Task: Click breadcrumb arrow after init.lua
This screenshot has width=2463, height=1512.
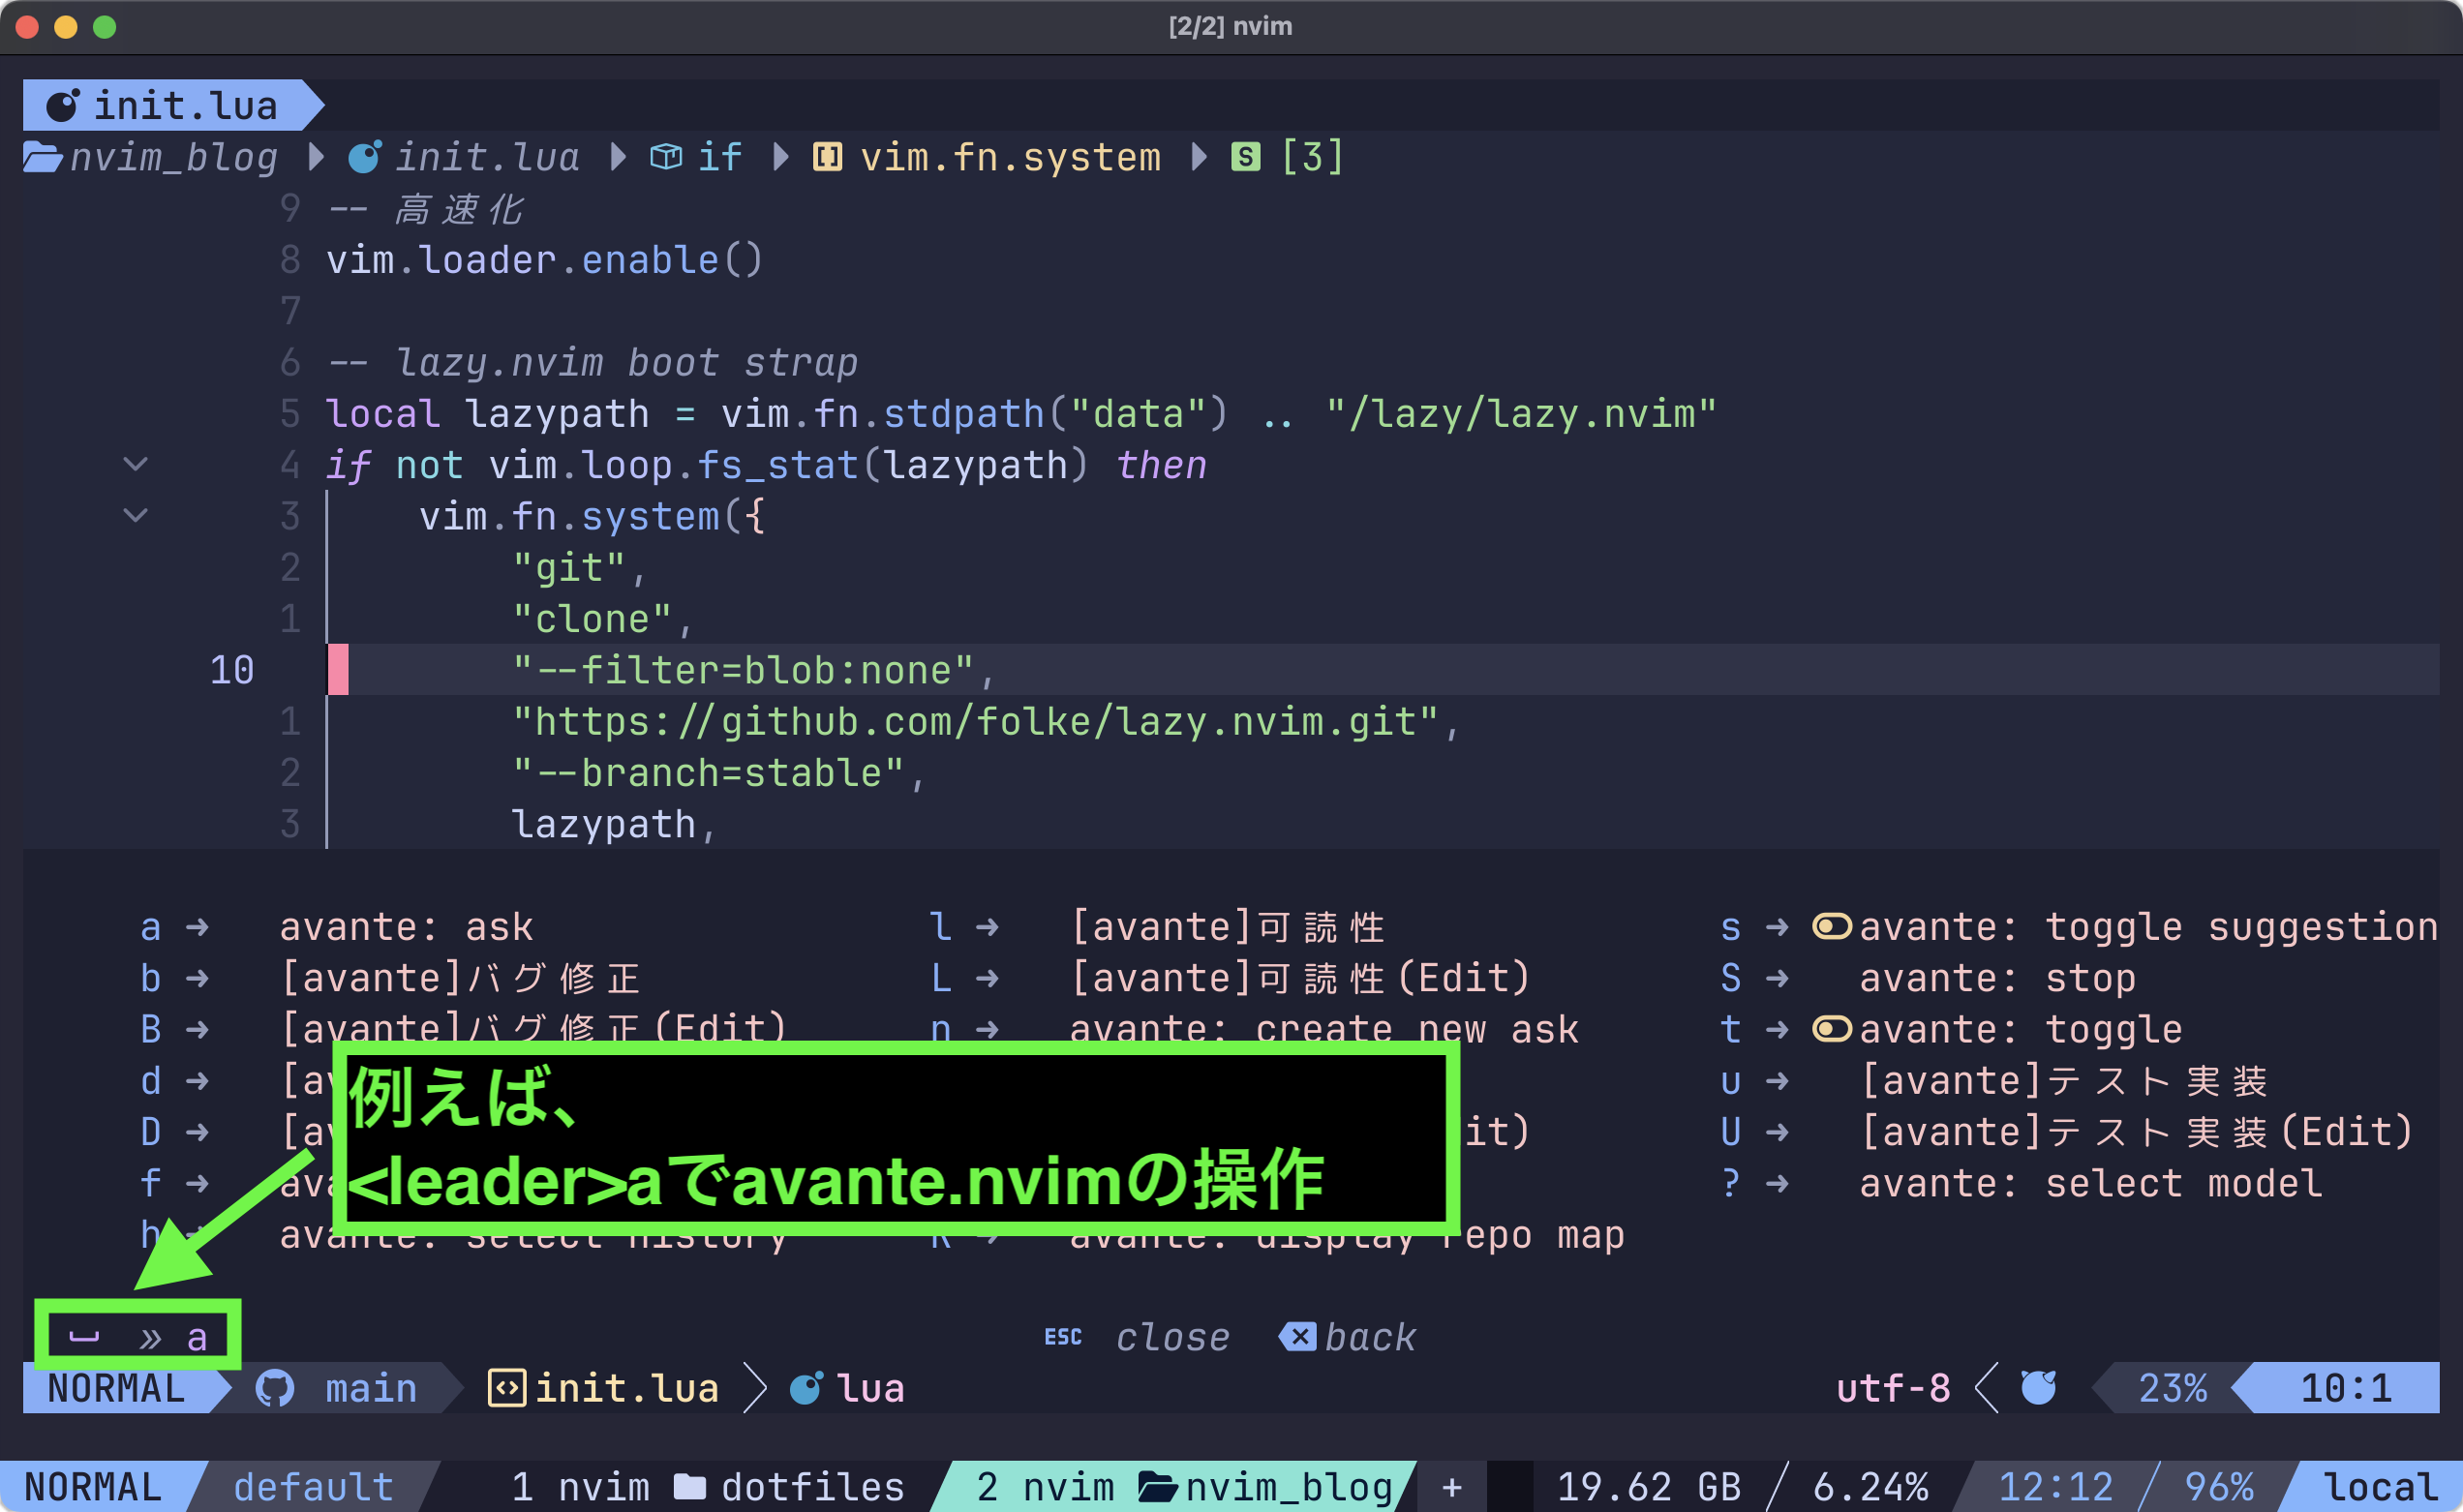Action: (618, 157)
